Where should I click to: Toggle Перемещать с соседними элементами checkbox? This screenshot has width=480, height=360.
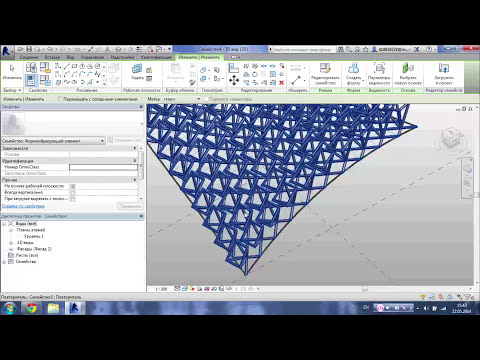(x=60, y=99)
